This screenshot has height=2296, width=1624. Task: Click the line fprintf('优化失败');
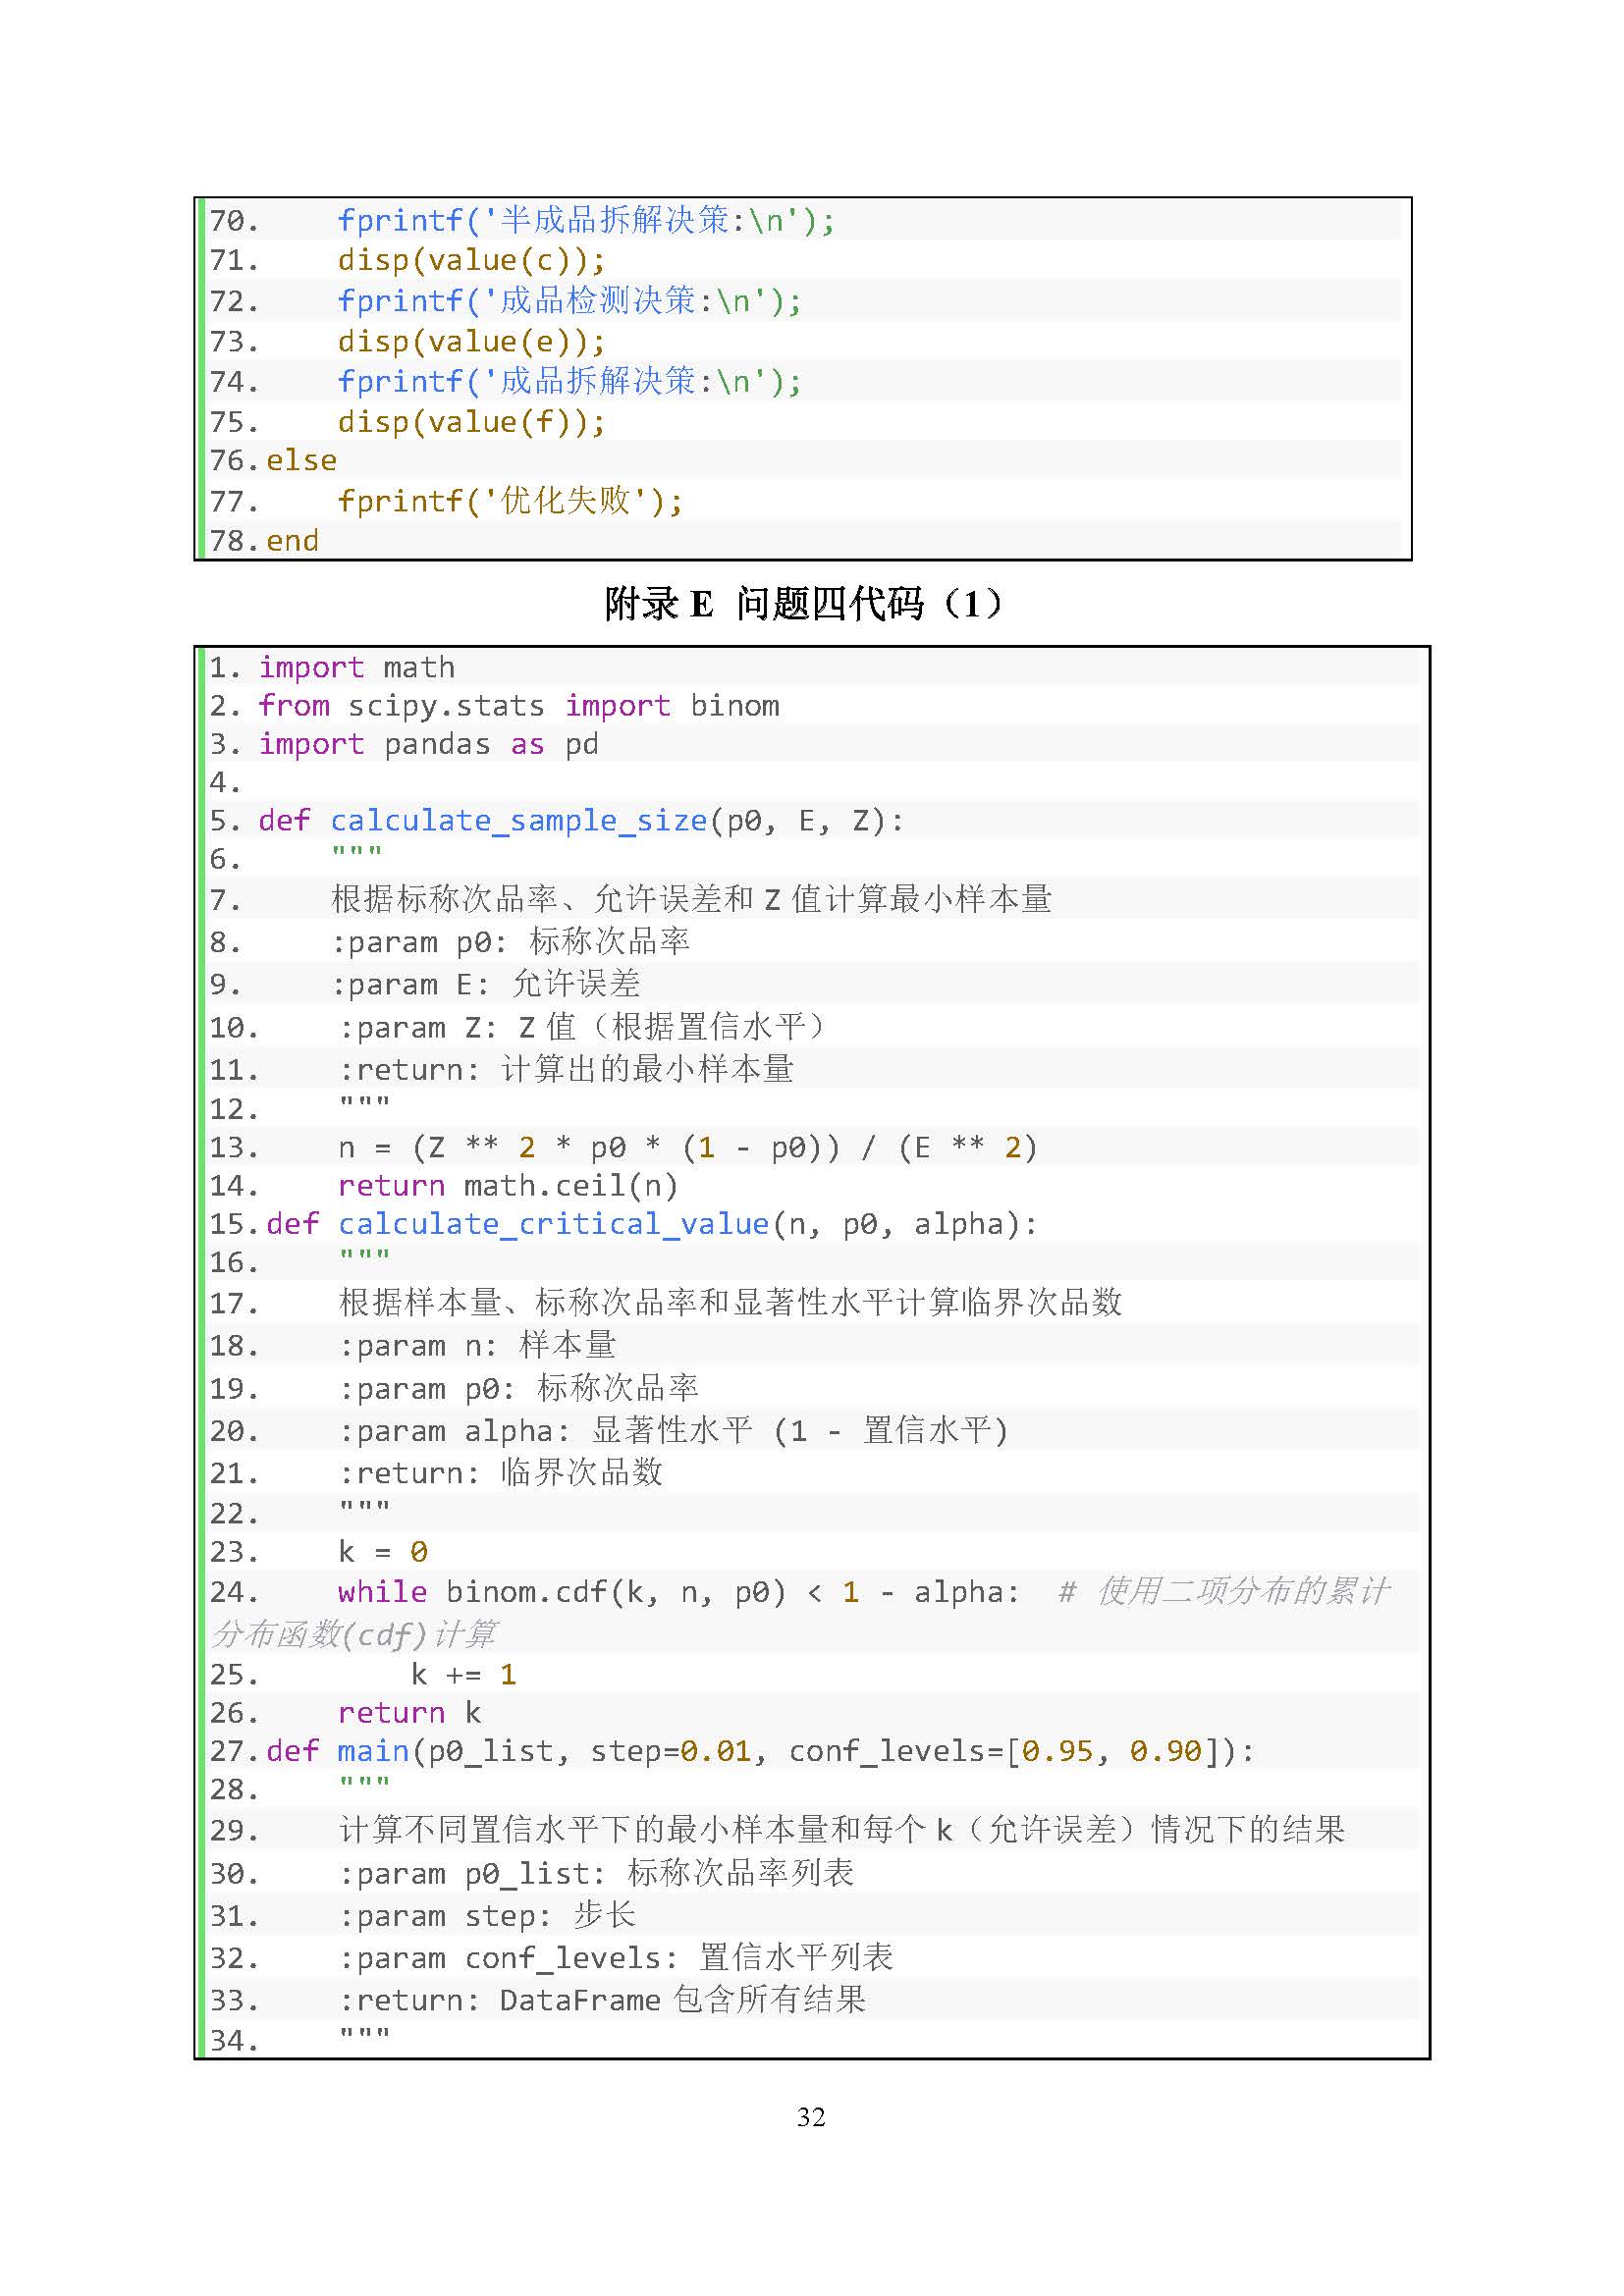coord(510,501)
